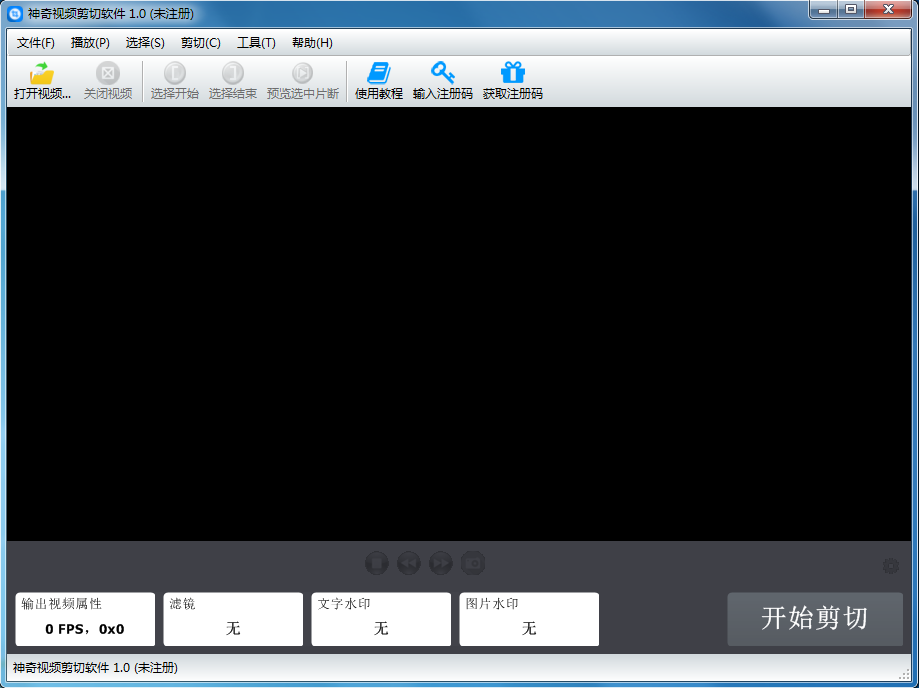
Task: Open the 工具(T) menu
Action: coord(256,43)
